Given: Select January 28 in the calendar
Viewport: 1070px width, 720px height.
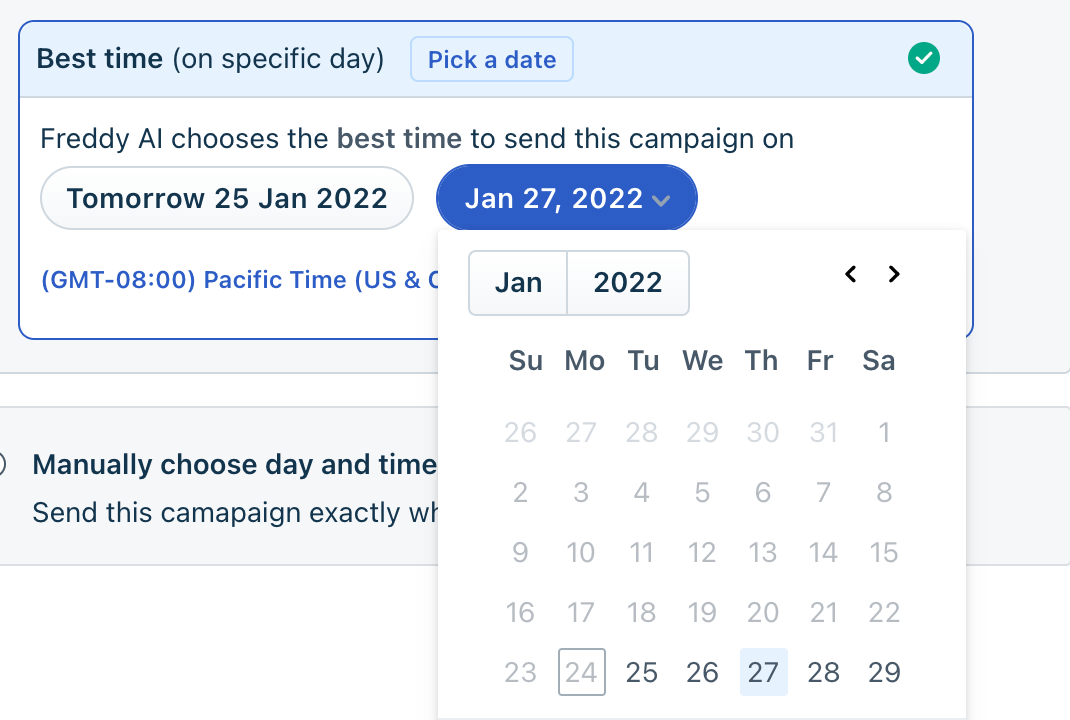Looking at the screenshot, I should (x=823, y=672).
